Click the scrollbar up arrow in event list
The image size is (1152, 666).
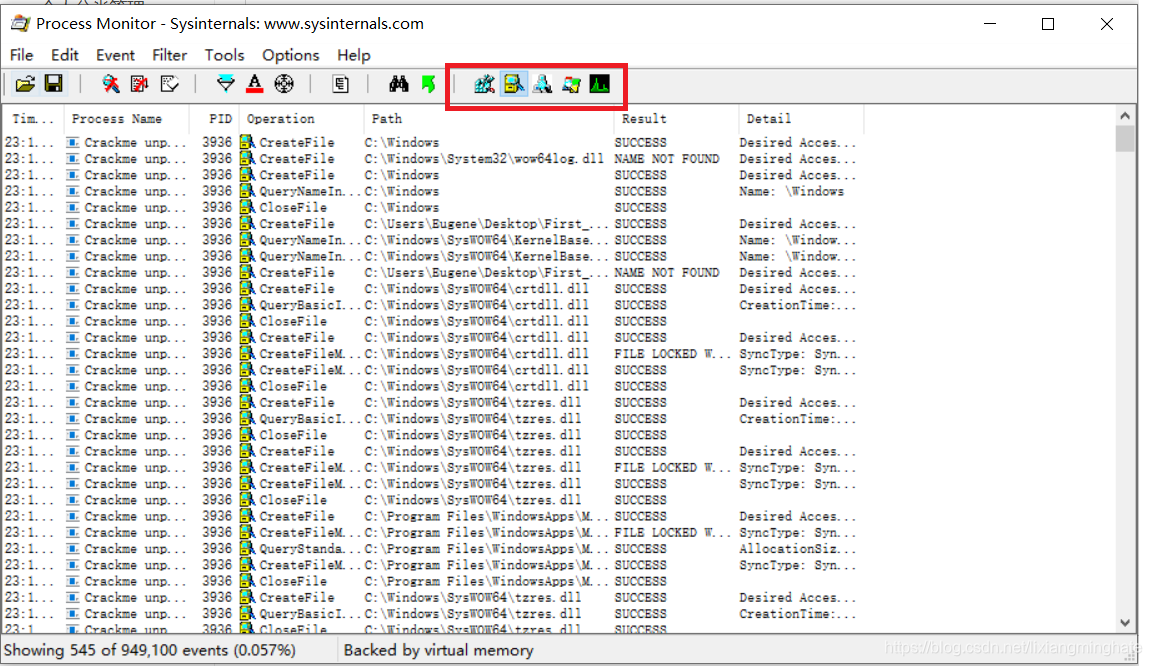[x=1125, y=115]
